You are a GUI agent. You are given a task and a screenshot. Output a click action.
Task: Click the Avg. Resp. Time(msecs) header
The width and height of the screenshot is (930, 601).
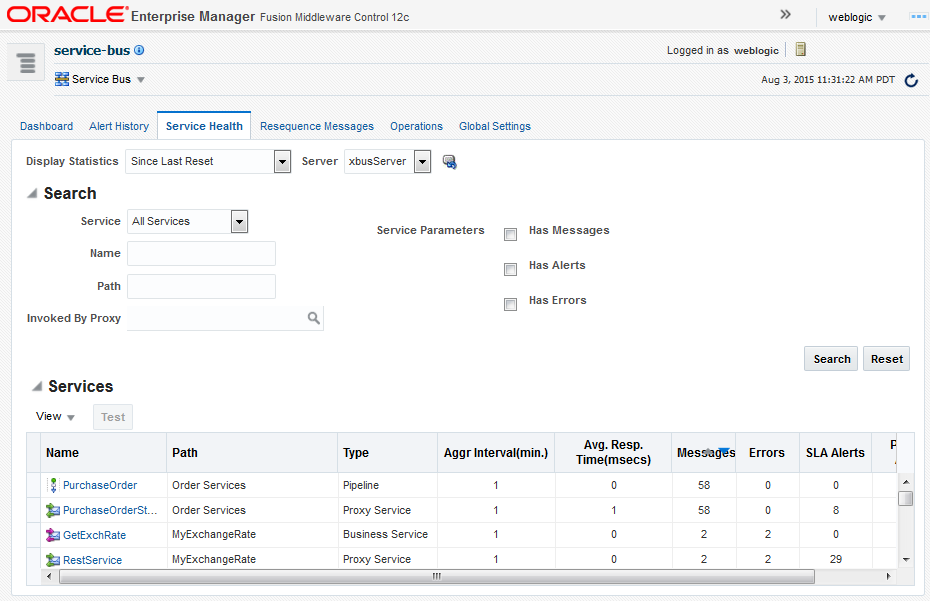[x=613, y=453]
